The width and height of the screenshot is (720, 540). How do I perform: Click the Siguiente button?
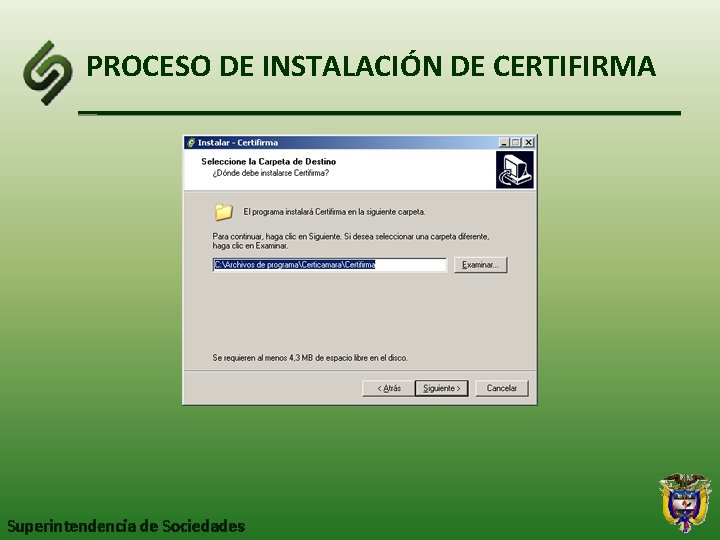(x=441, y=388)
